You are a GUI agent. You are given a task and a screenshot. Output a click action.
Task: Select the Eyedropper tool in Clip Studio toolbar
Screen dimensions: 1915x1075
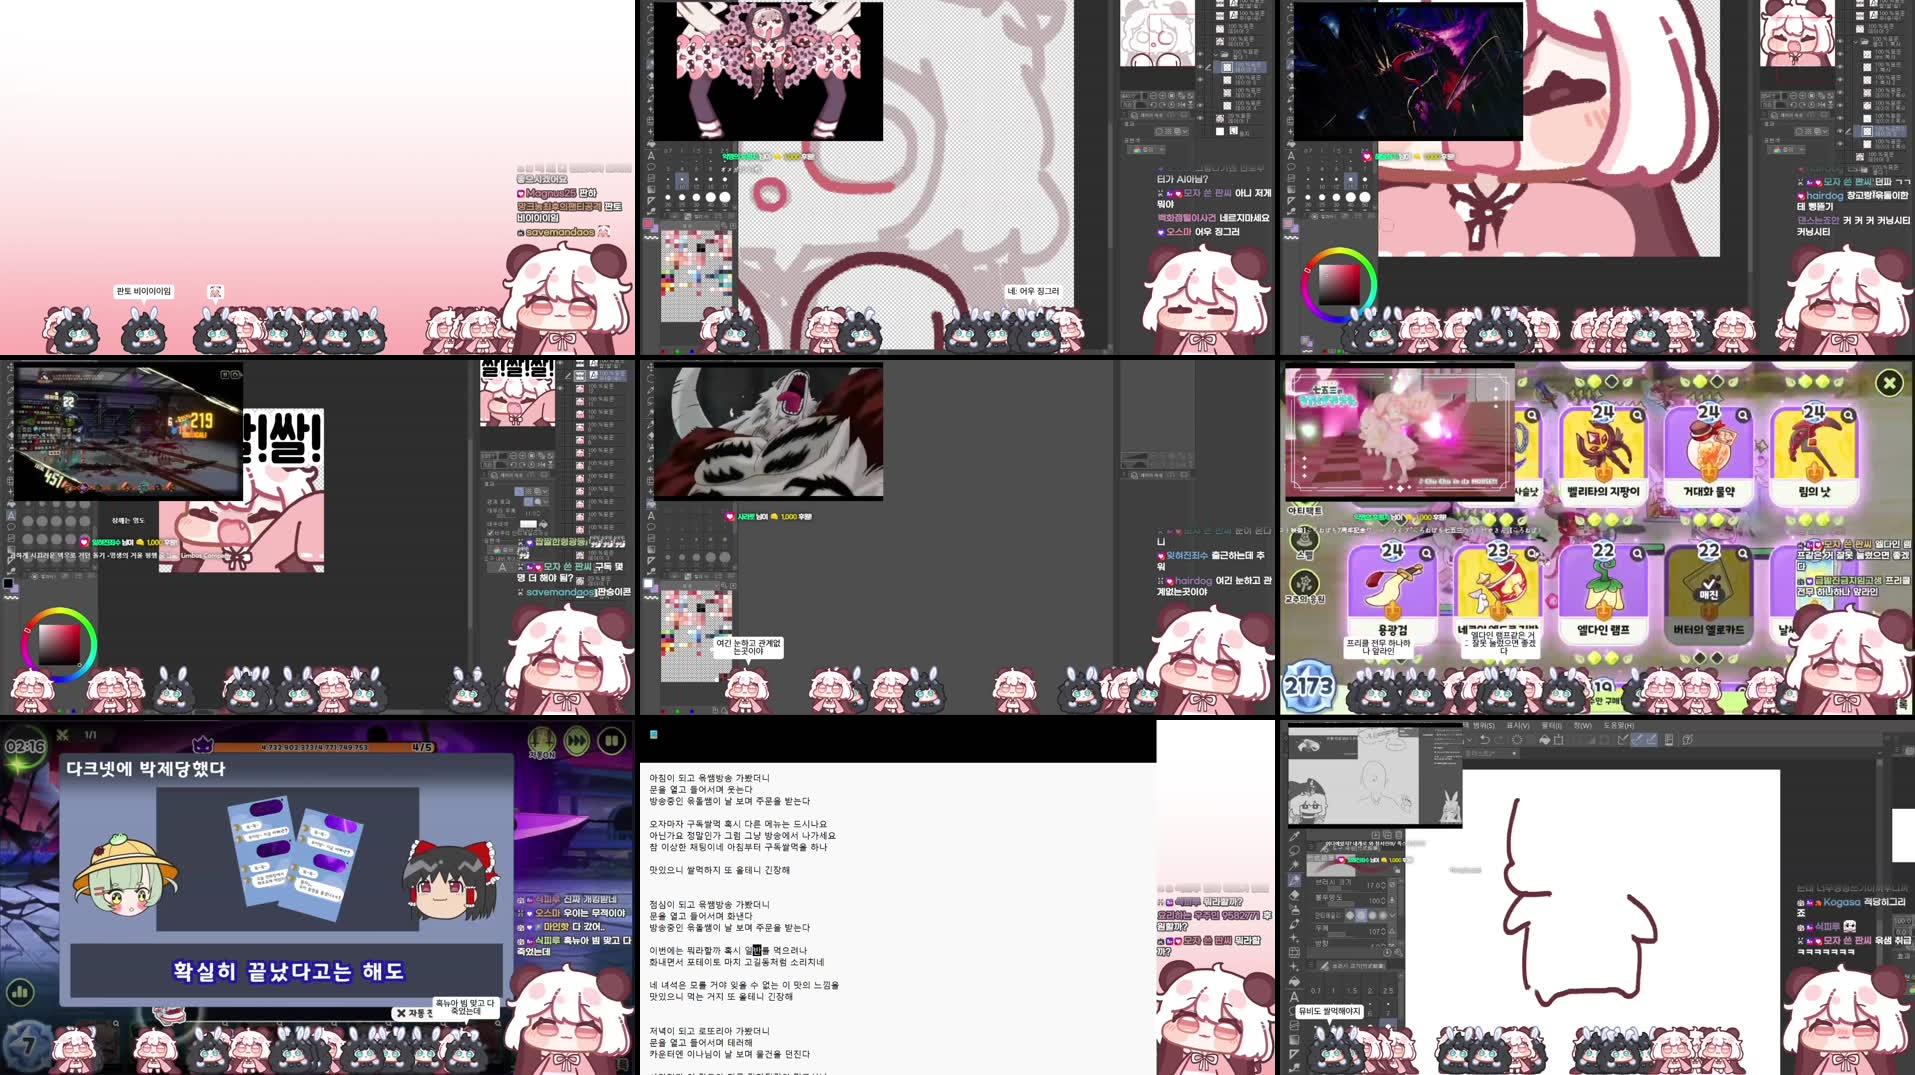(1295, 836)
